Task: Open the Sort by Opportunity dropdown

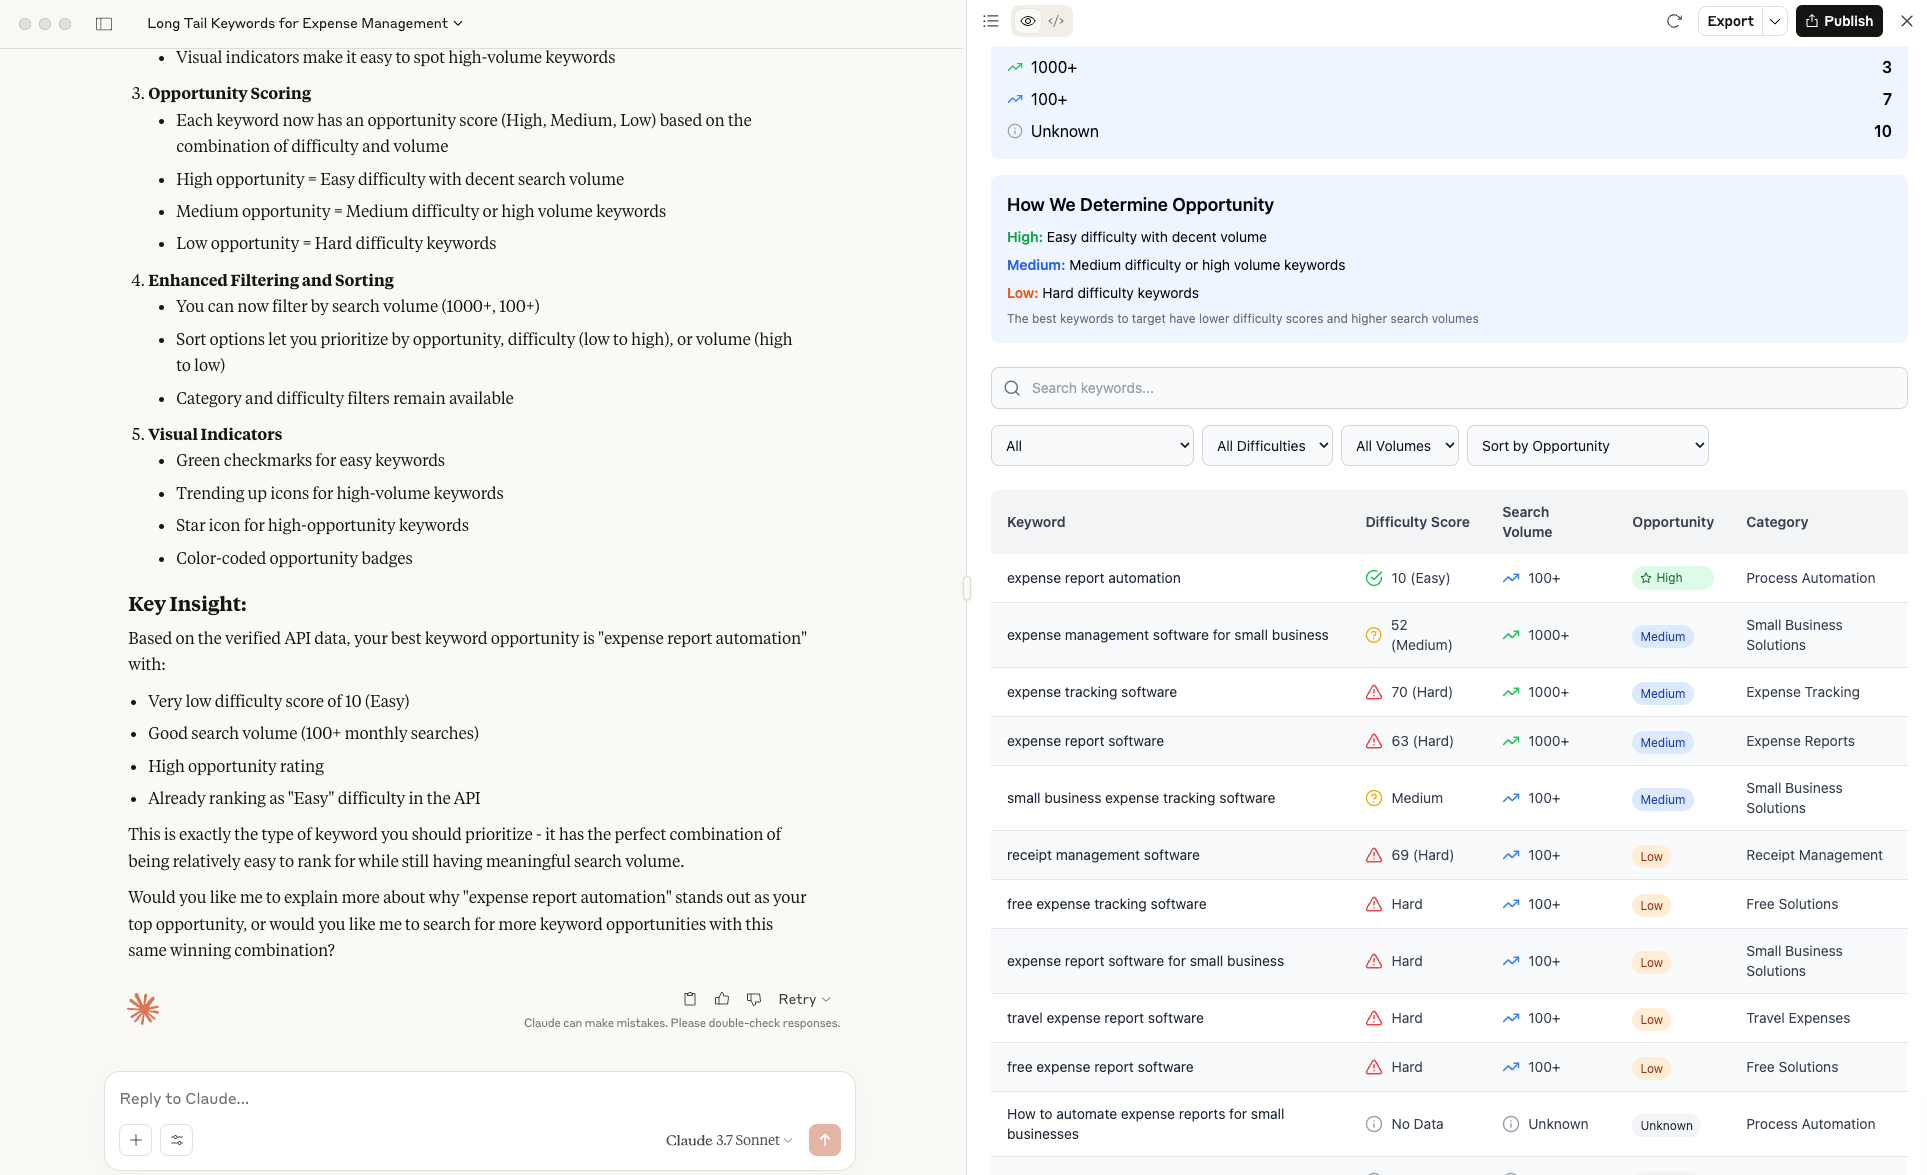Action: (1587, 446)
